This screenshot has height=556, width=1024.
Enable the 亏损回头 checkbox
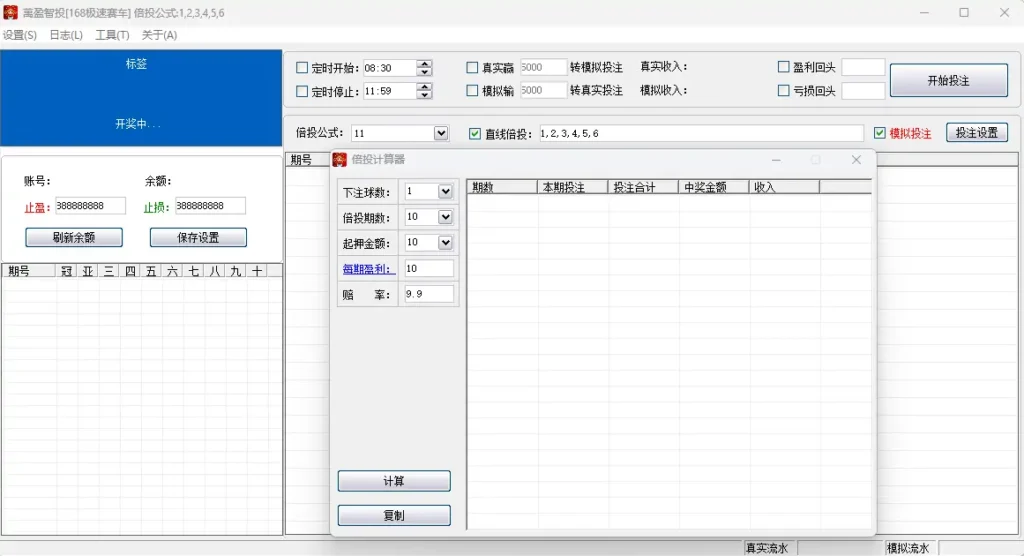tap(784, 91)
